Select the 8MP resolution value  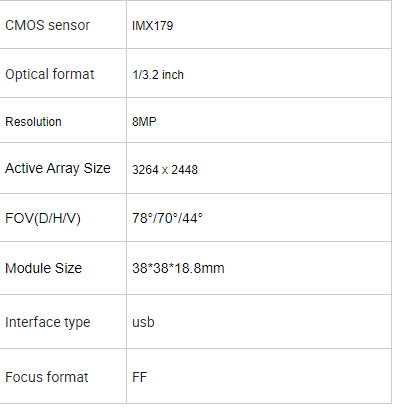144,121
